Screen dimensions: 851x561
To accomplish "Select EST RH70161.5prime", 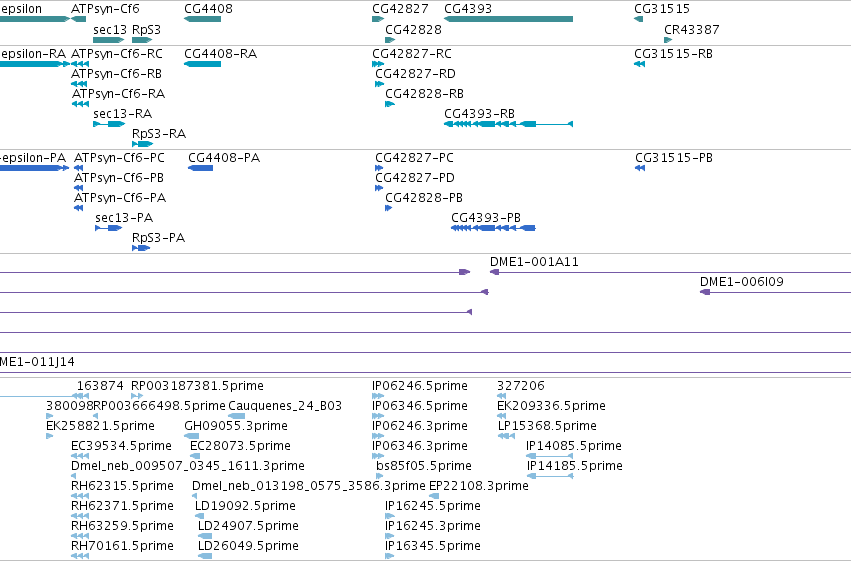I will pos(123,546).
